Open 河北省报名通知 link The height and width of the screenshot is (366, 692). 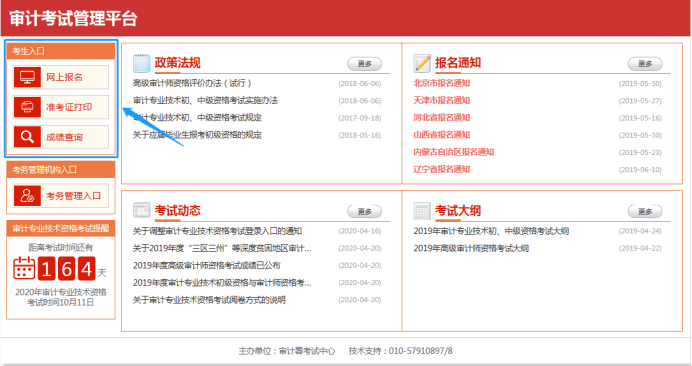441,117
